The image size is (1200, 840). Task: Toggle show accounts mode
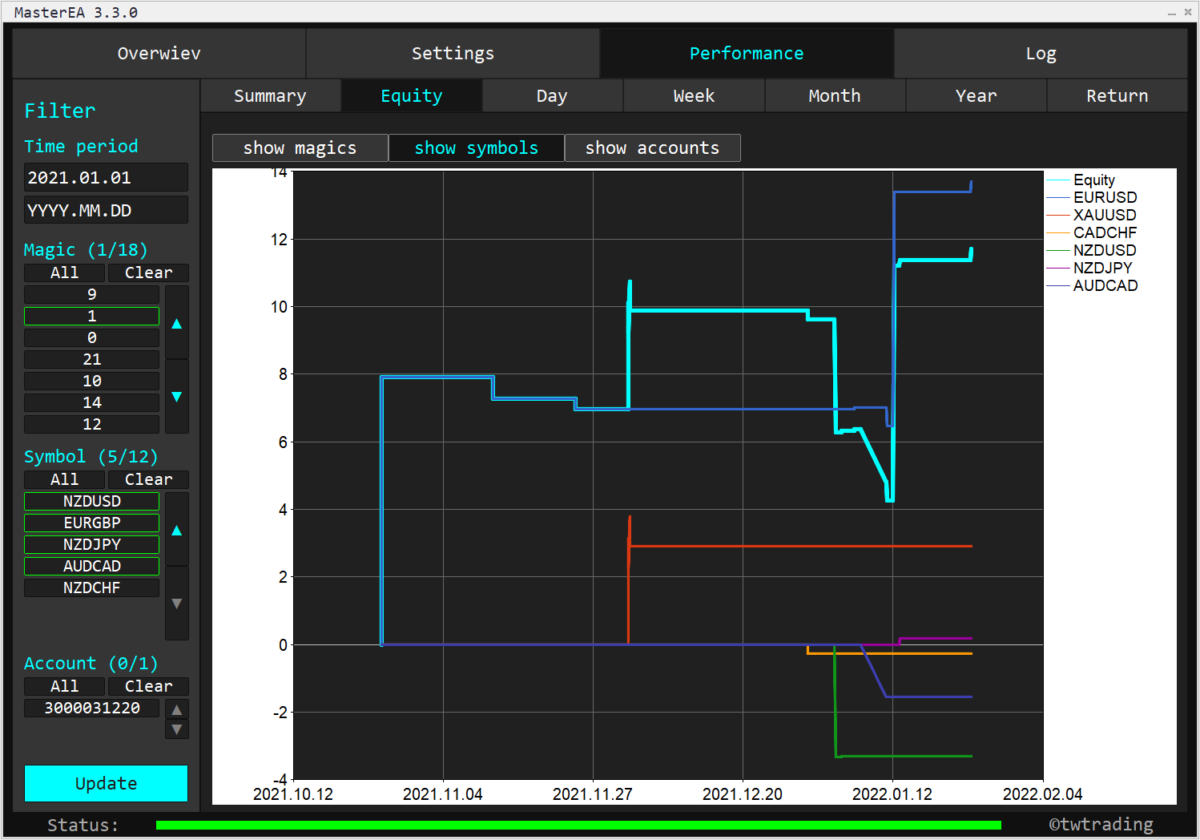coord(652,147)
